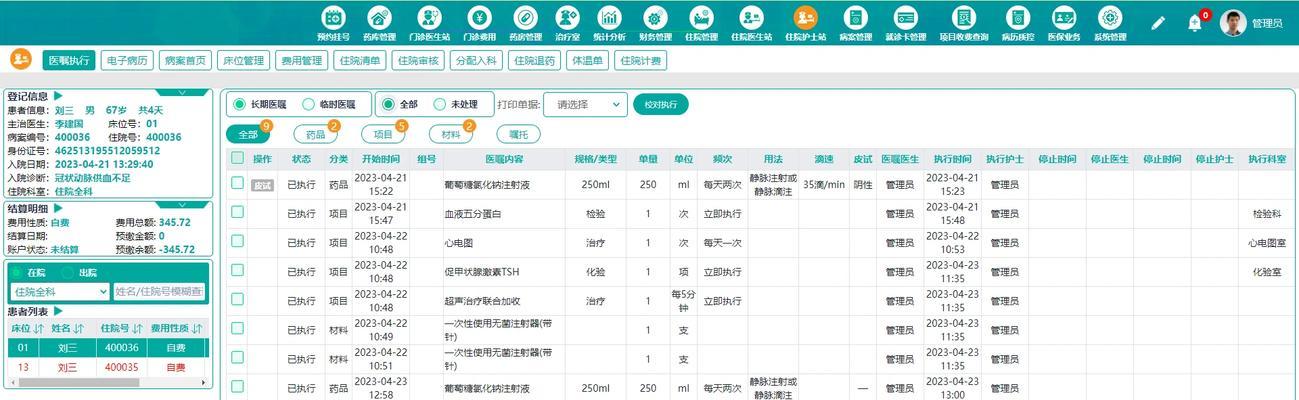Filter orders by the 药品 button
This screenshot has width=1299, height=400.
coord(315,134)
